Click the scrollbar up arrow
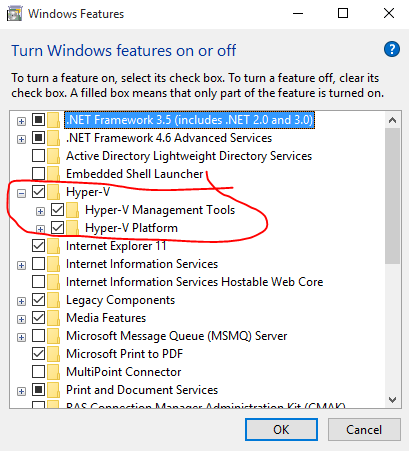Image resolution: width=409 pixels, height=451 pixels. click(x=392, y=120)
